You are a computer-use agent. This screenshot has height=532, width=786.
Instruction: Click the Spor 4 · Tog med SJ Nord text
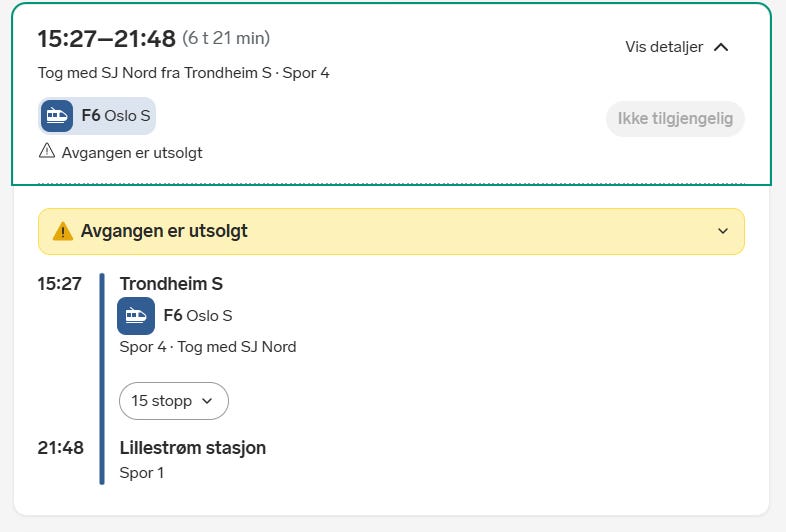tap(208, 347)
